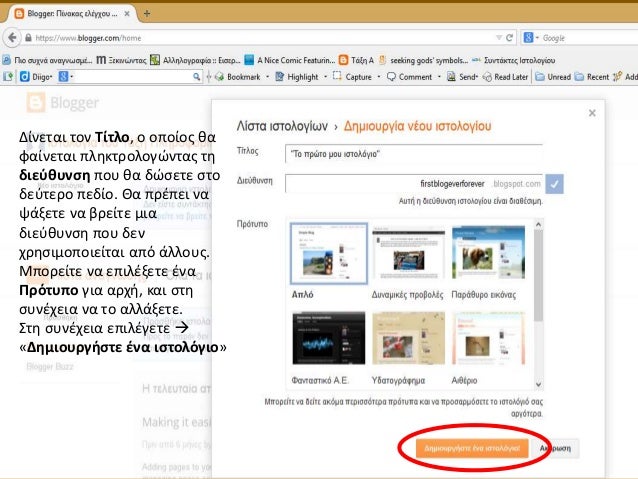Open the Google search engine dropdown
Screen dimensions: 638x479
[537, 38]
